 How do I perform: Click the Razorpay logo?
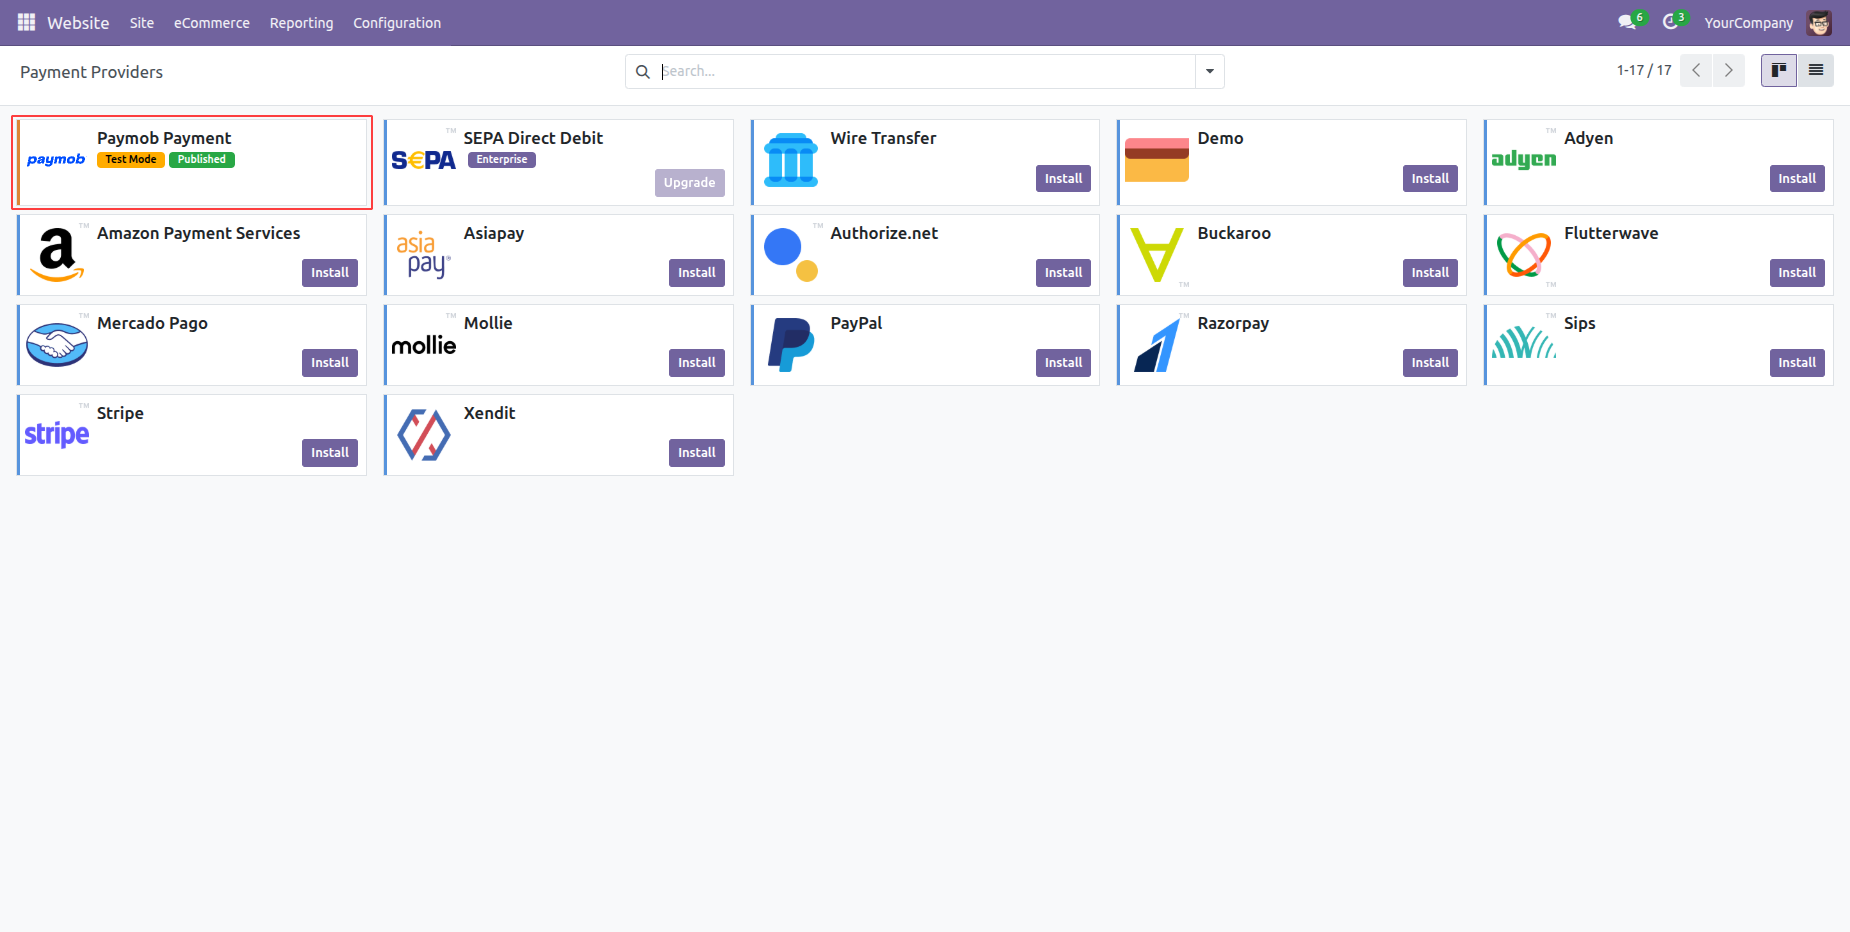pyautogui.click(x=1157, y=345)
